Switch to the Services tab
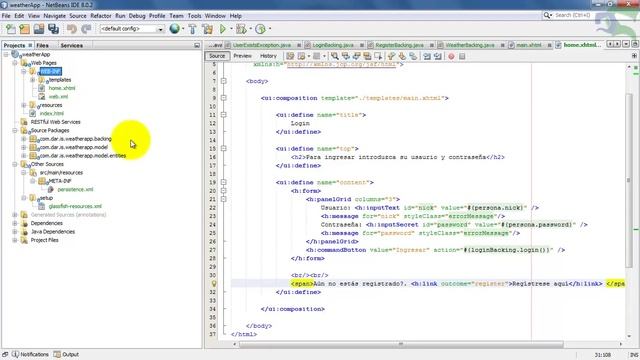This screenshot has height=360, width=640. coord(72,45)
